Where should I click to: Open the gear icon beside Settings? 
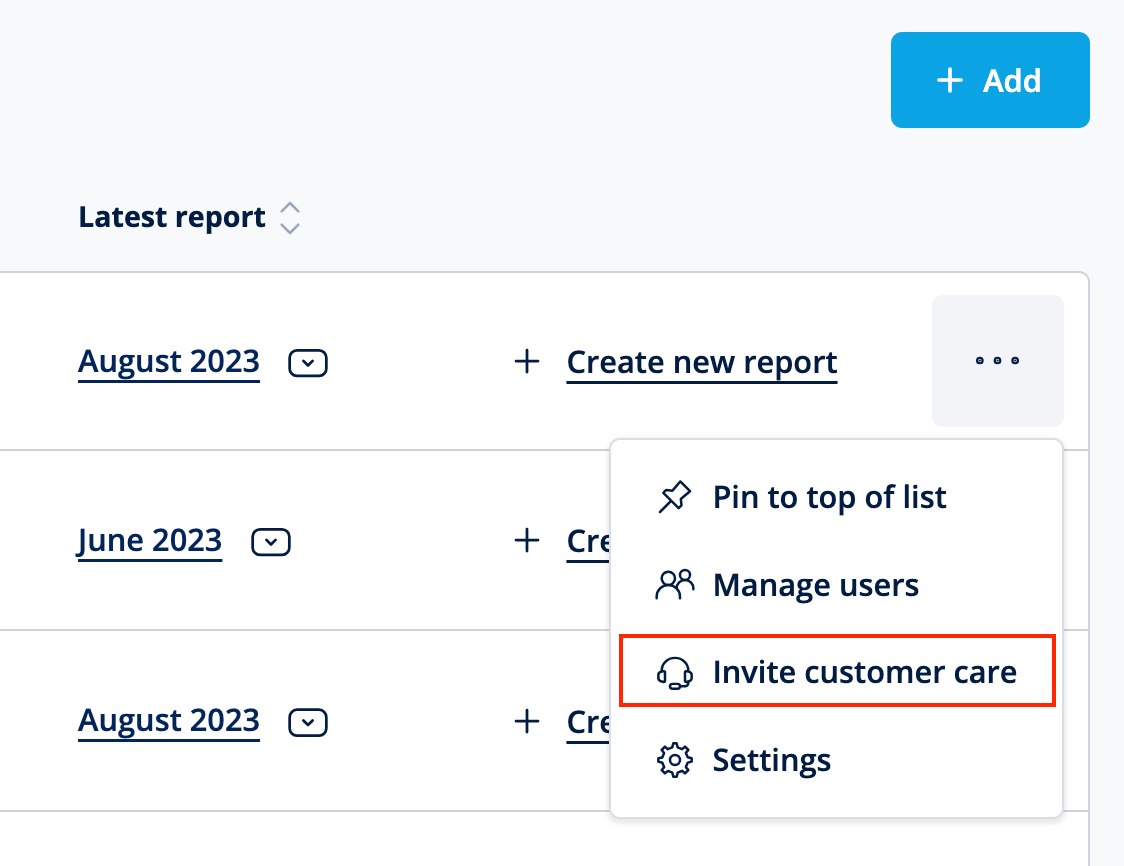(675, 760)
